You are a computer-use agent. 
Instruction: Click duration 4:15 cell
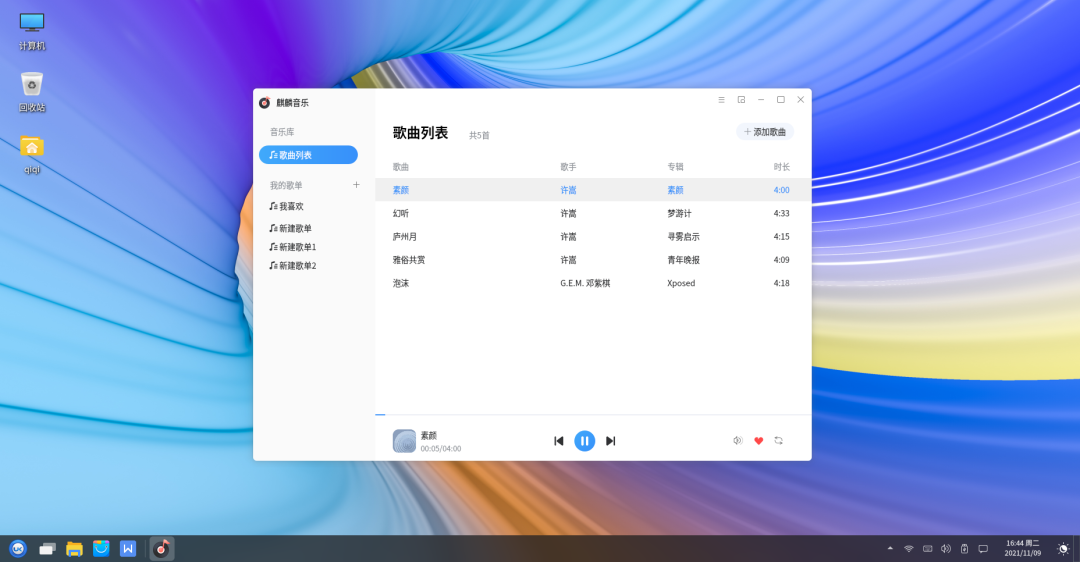(781, 236)
